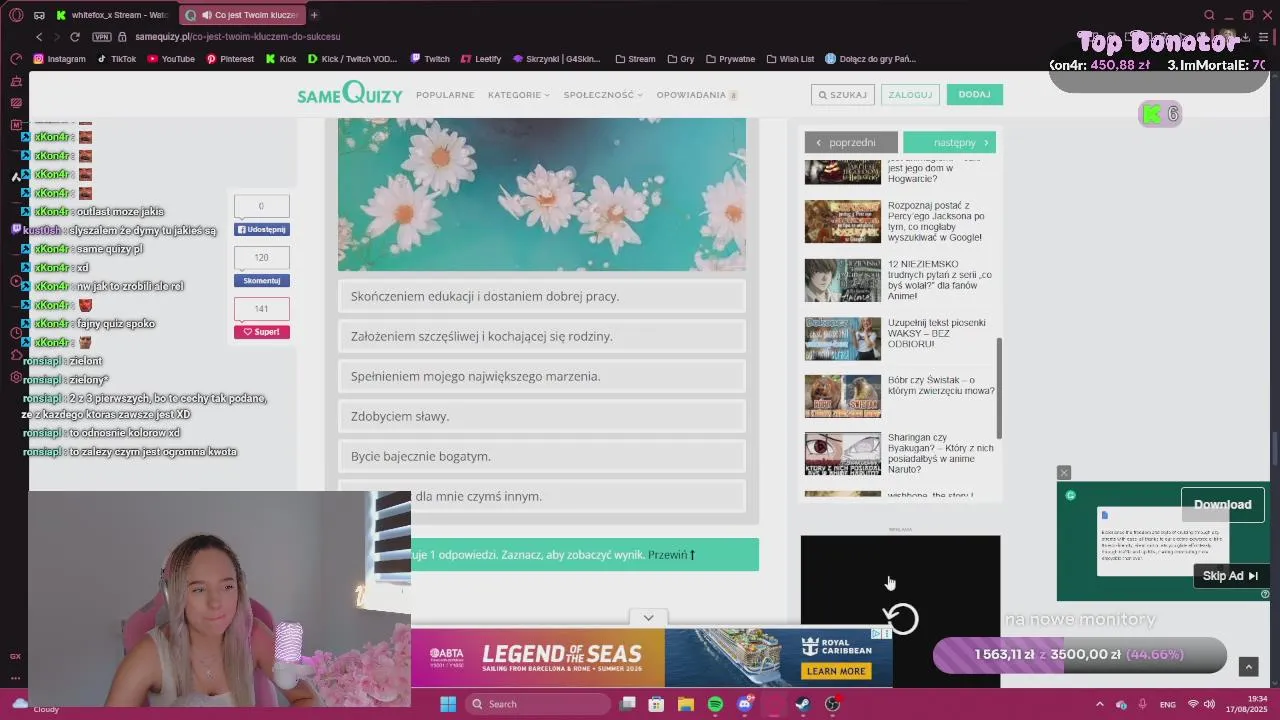Expand the Prywatne bookmarks folder

pos(730,59)
